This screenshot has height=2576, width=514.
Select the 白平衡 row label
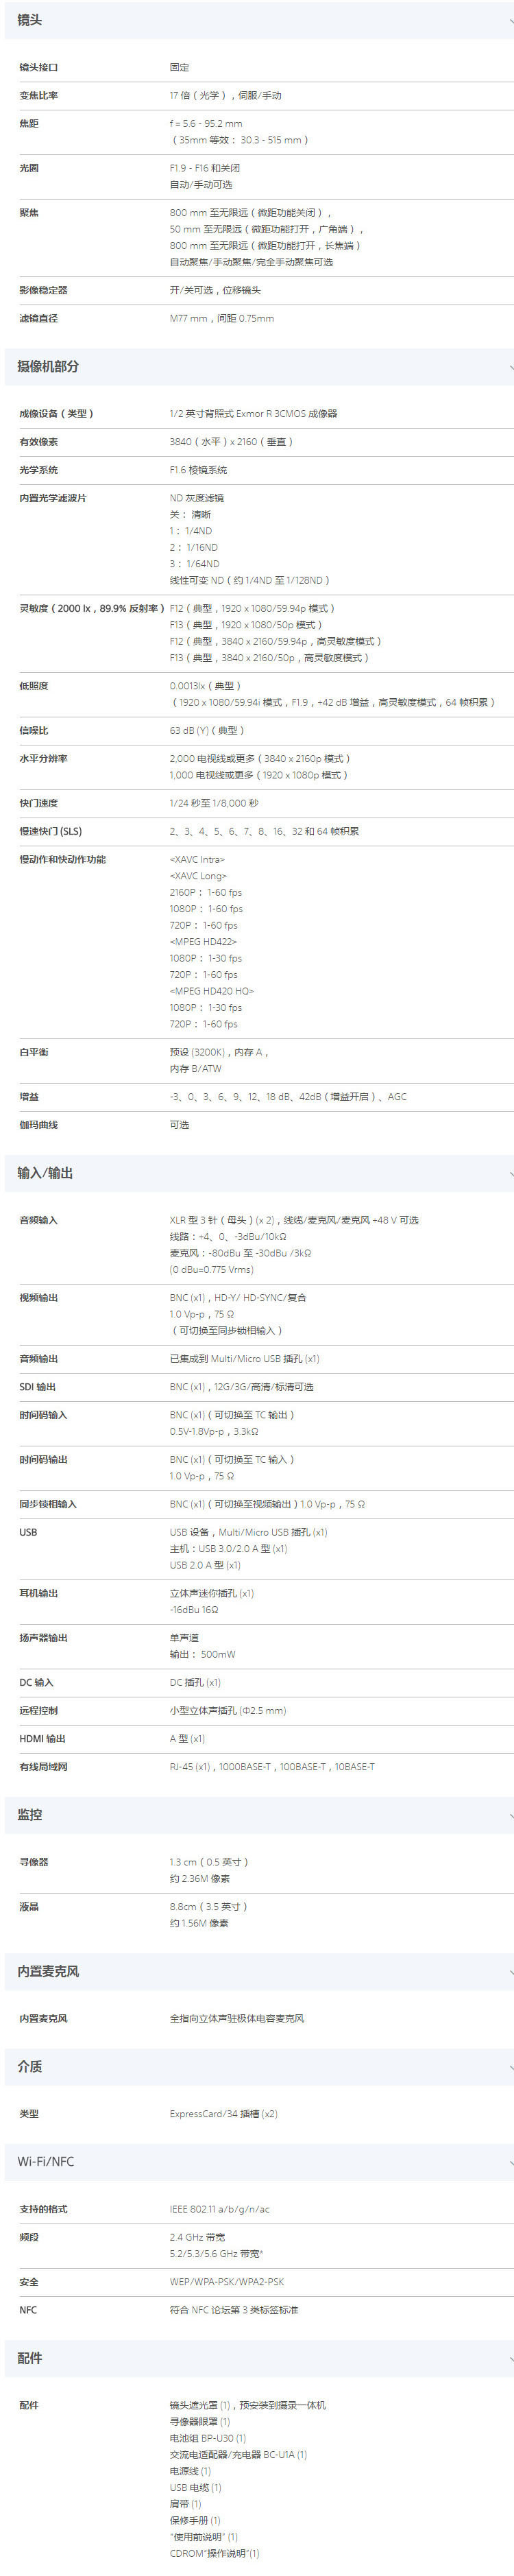34,1052
